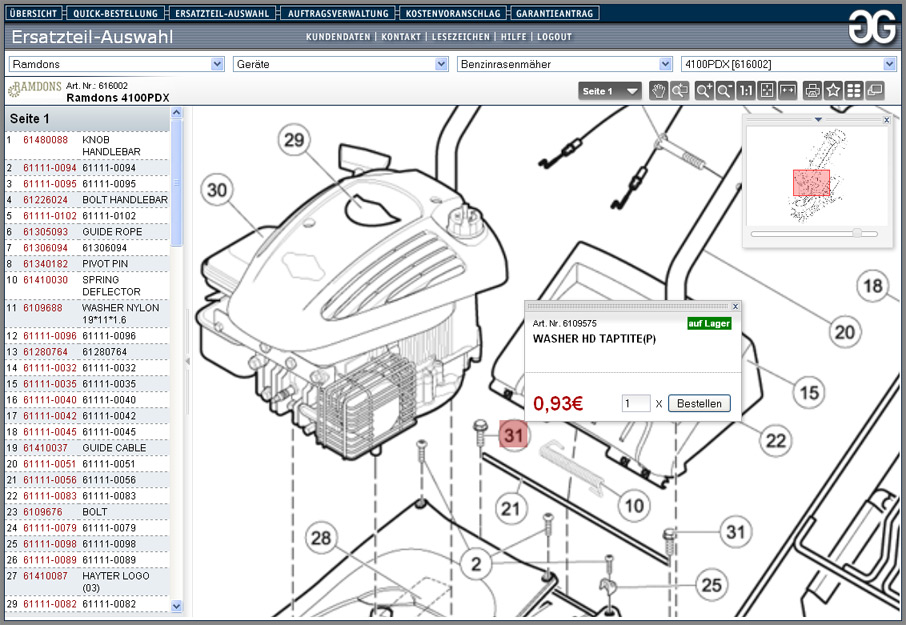Click the GG logo
This screenshot has width=906, height=625.
(872, 27)
